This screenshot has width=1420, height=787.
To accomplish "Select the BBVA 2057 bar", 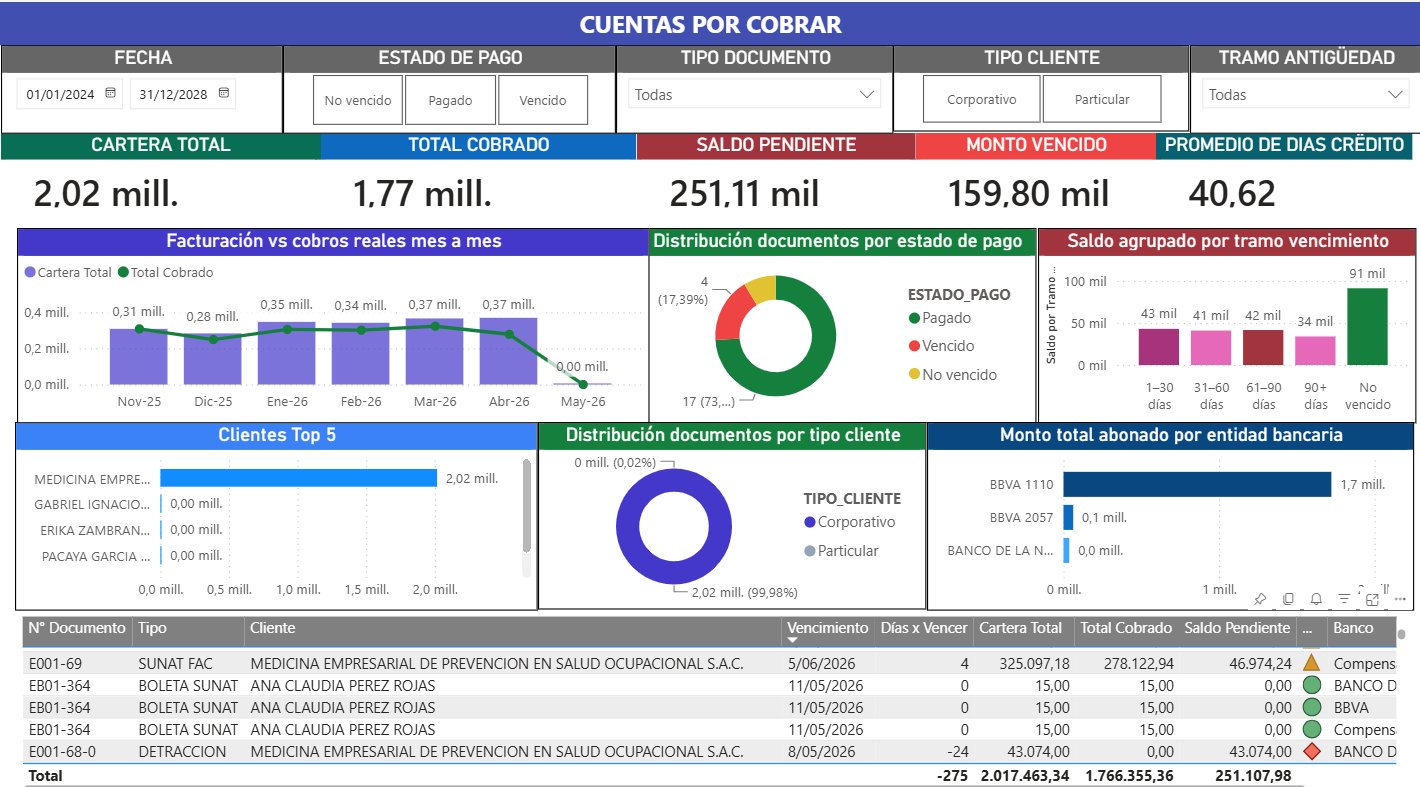I will pyautogui.click(x=1068, y=517).
